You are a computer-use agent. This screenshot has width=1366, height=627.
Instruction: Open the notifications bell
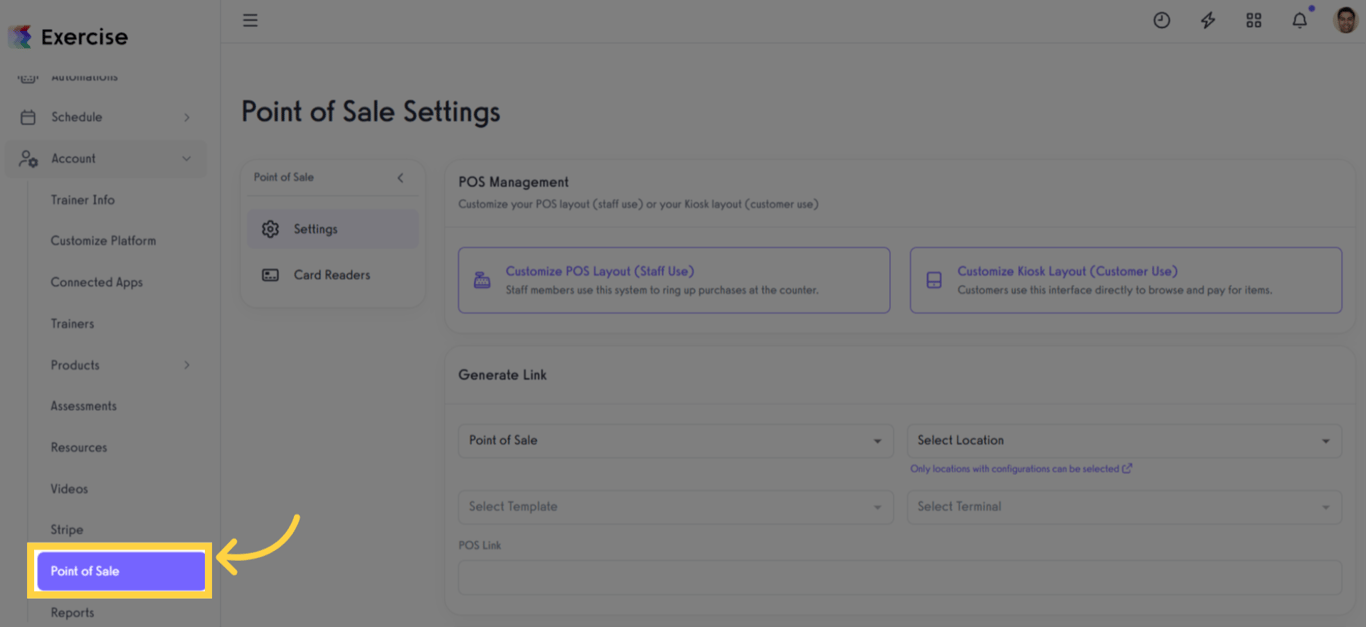coord(1299,20)
